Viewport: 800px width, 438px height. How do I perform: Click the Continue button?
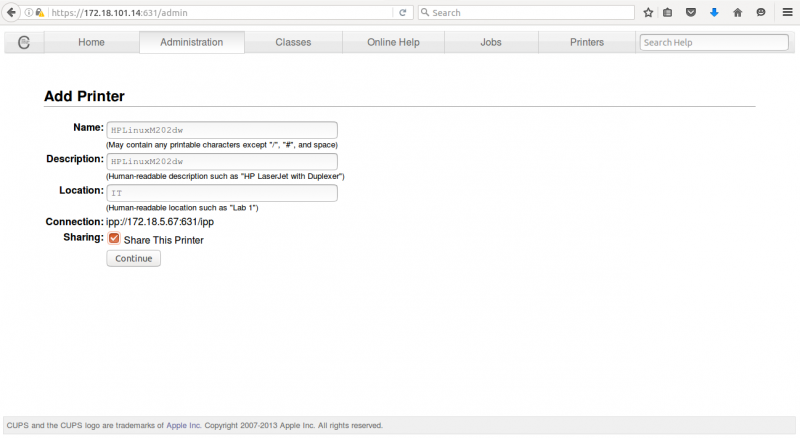point(134,258)
